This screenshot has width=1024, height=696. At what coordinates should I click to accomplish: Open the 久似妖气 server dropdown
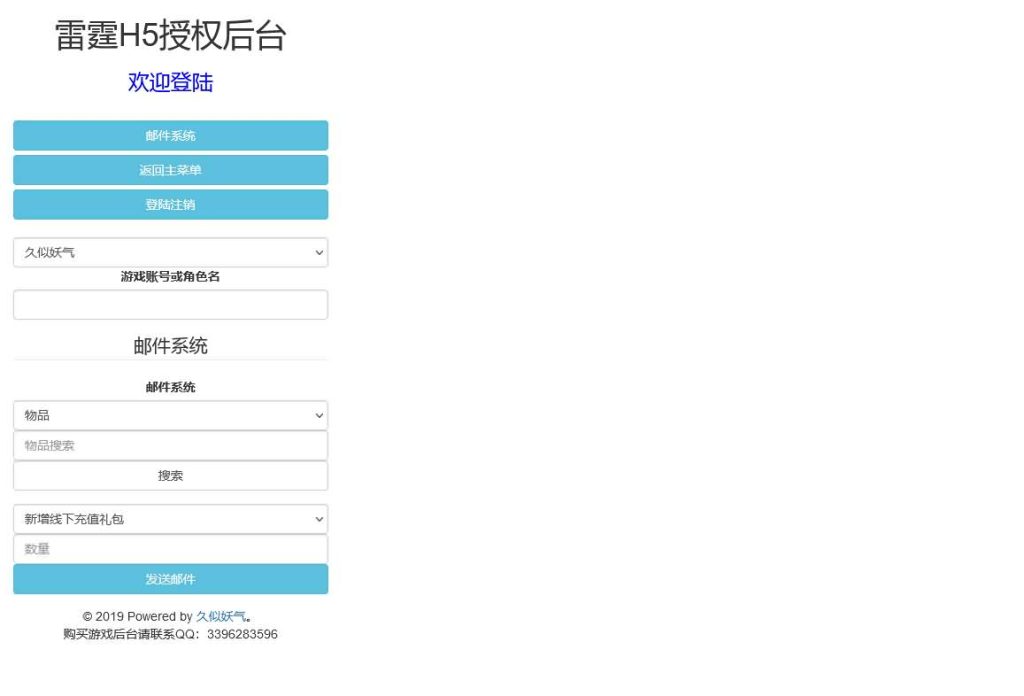(x=170, y=252)
